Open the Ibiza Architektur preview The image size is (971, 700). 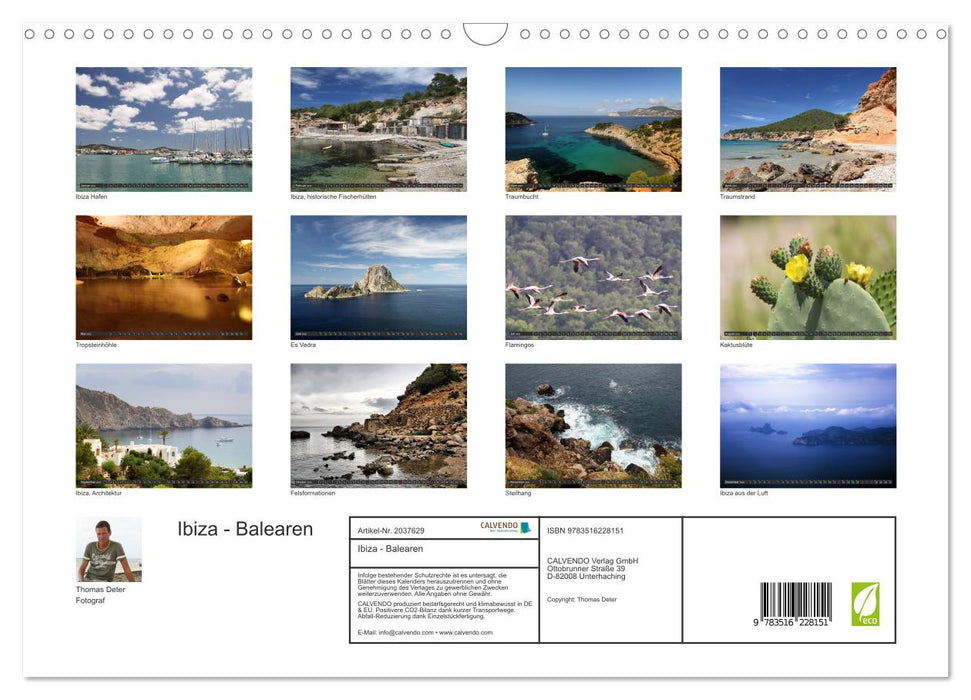point(164,426)
